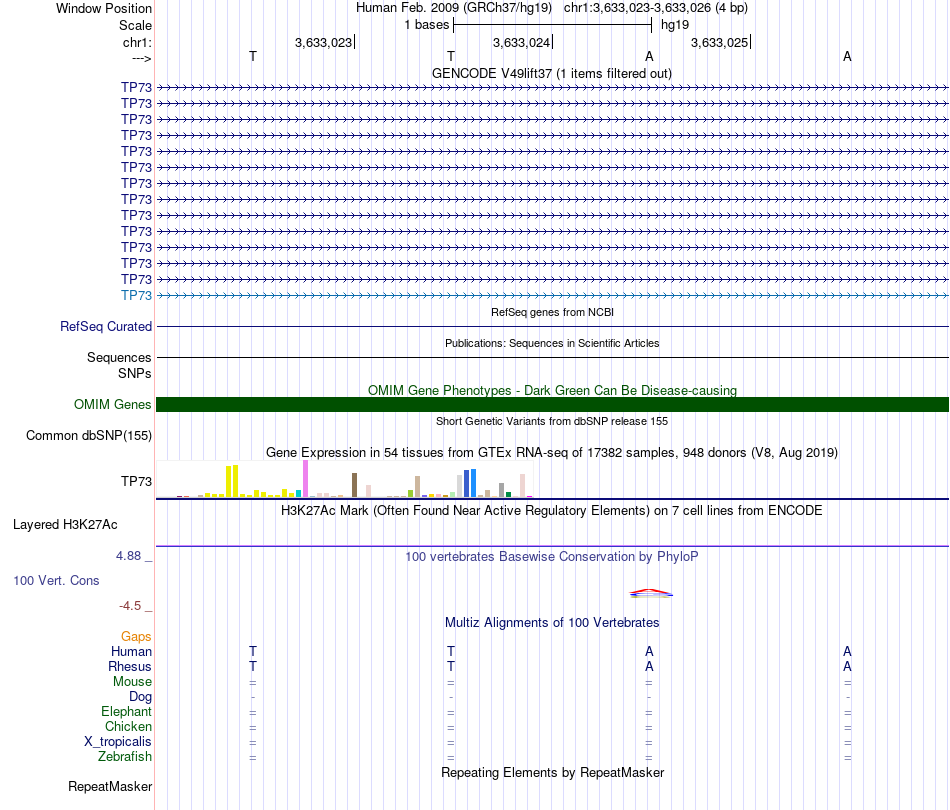The image size is (950, 810).
Task: Select the Dog alignment row label
Action: [x=141, y=697]
